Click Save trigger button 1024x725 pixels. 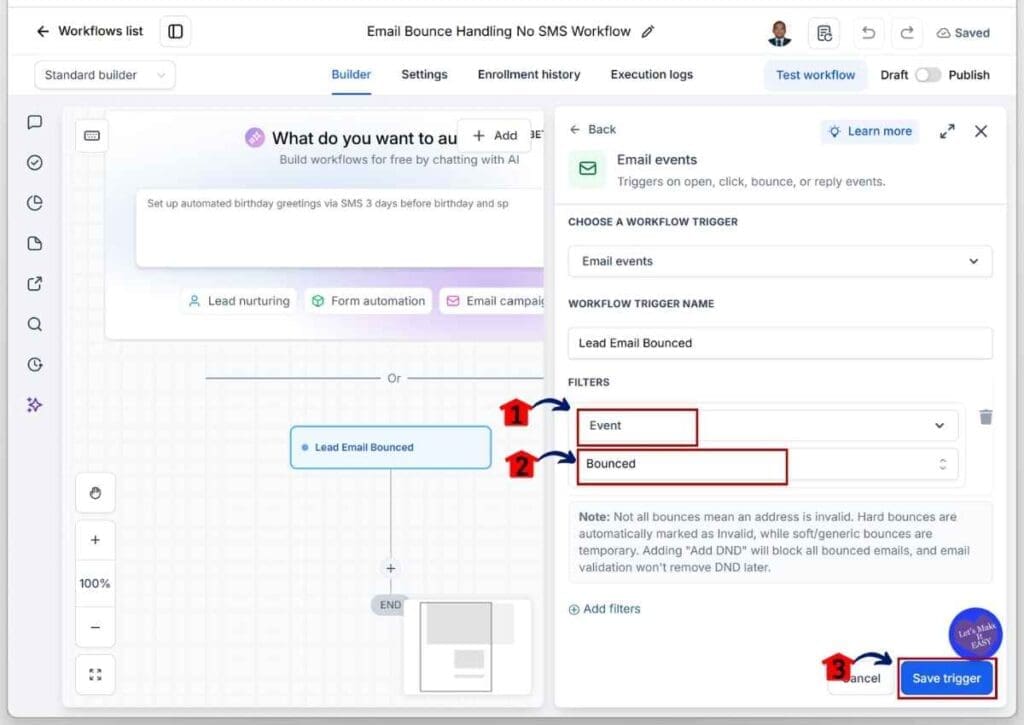pos(947,679)
